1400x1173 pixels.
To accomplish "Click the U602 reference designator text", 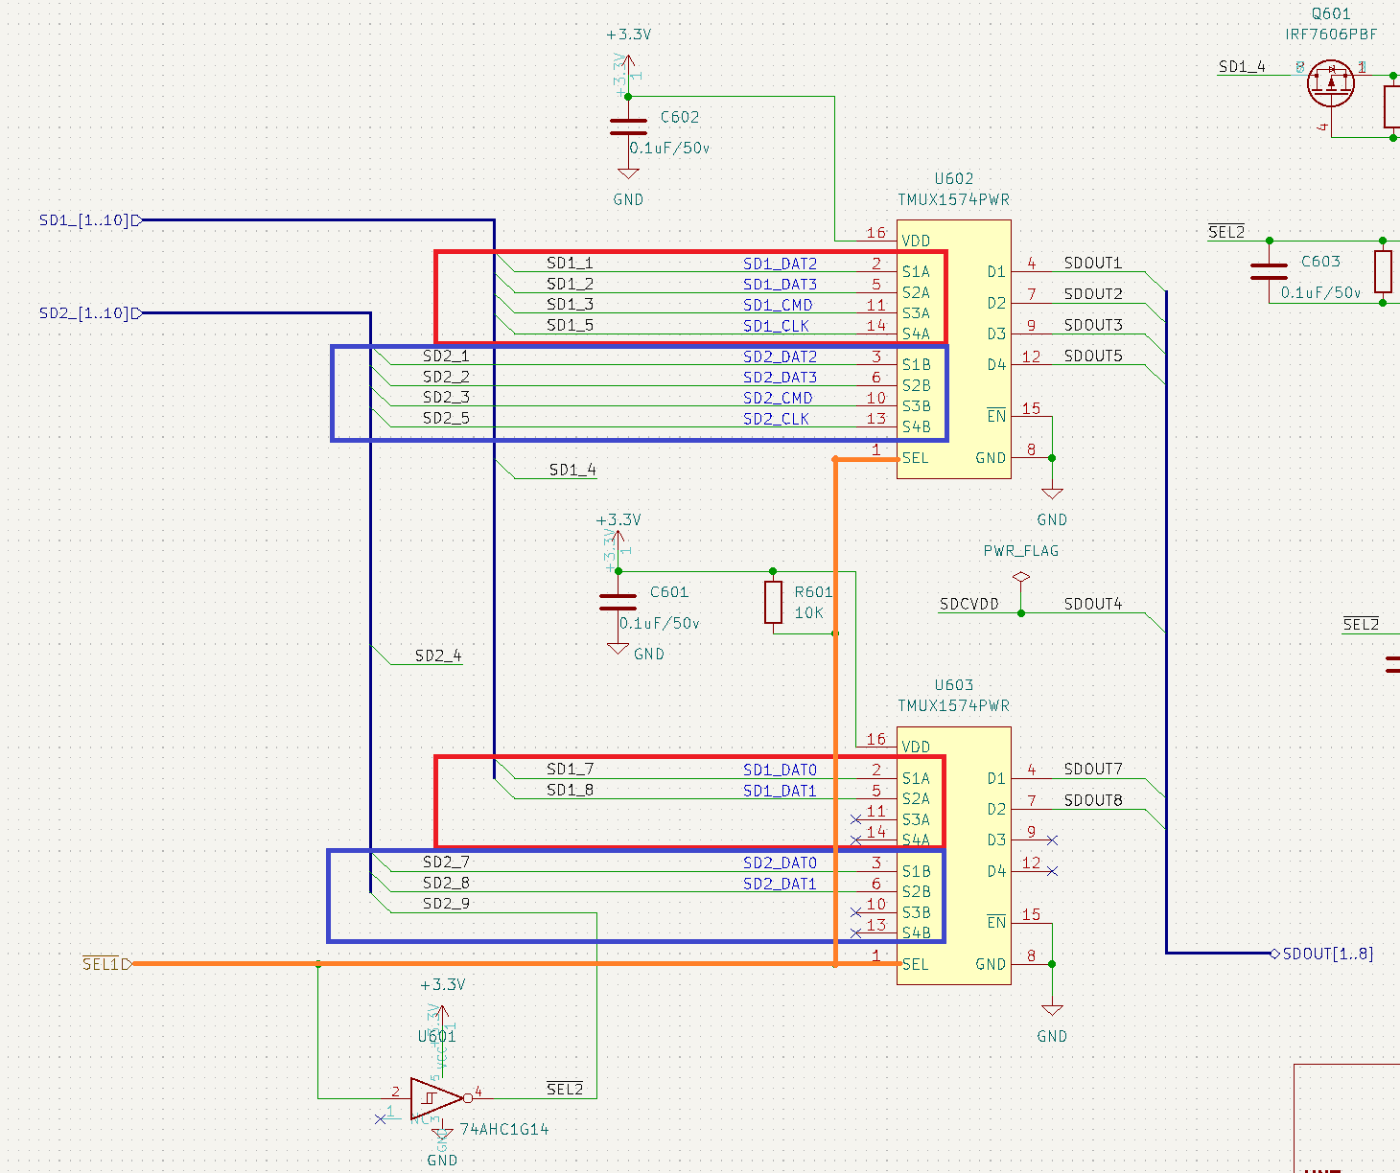I will point(954,179).
